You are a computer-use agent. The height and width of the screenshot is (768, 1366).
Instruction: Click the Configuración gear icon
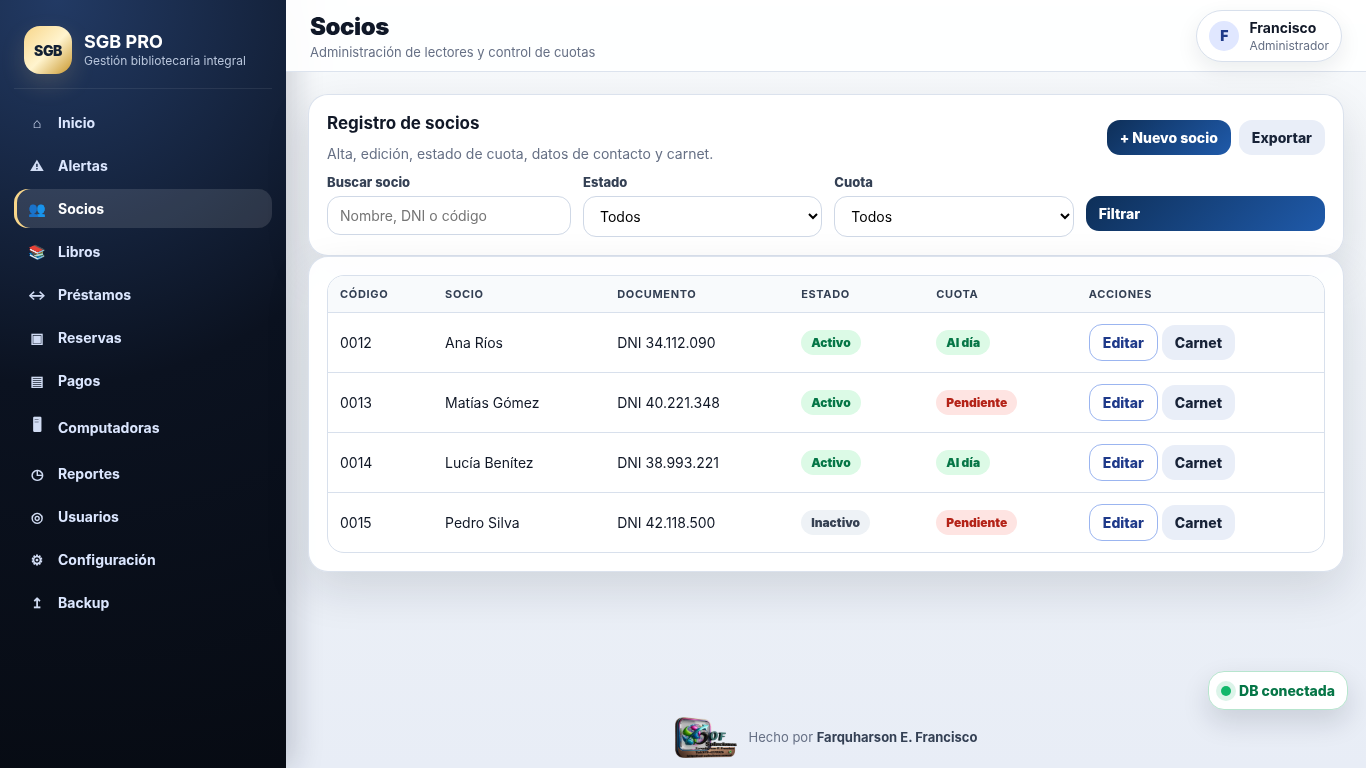tap(37, 560)
